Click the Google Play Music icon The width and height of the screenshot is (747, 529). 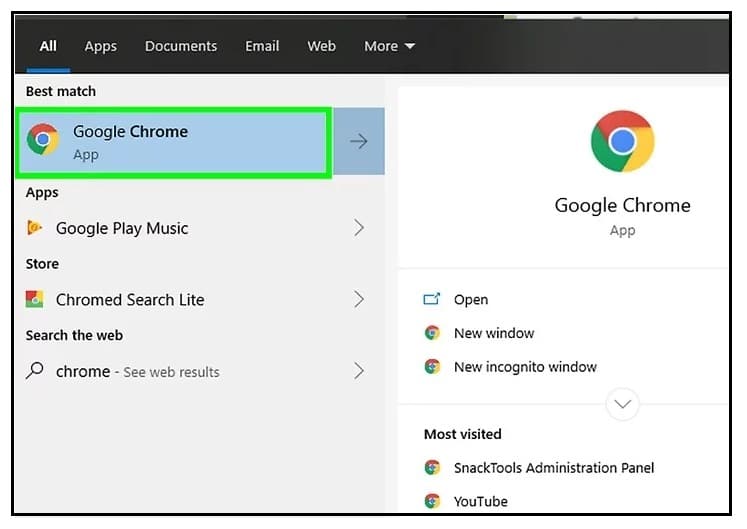[x=34, y=228]
